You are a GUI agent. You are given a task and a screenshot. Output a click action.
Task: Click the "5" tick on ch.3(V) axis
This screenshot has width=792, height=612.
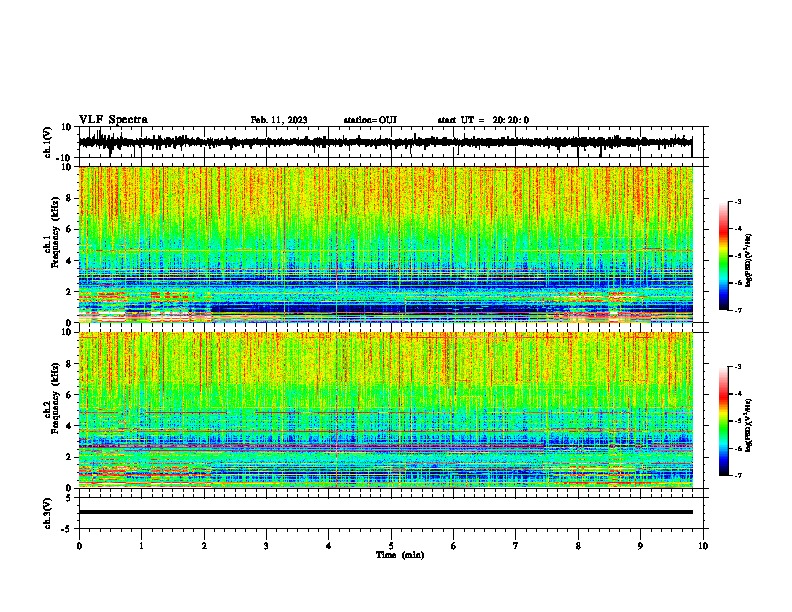click(x=69, y=497)
